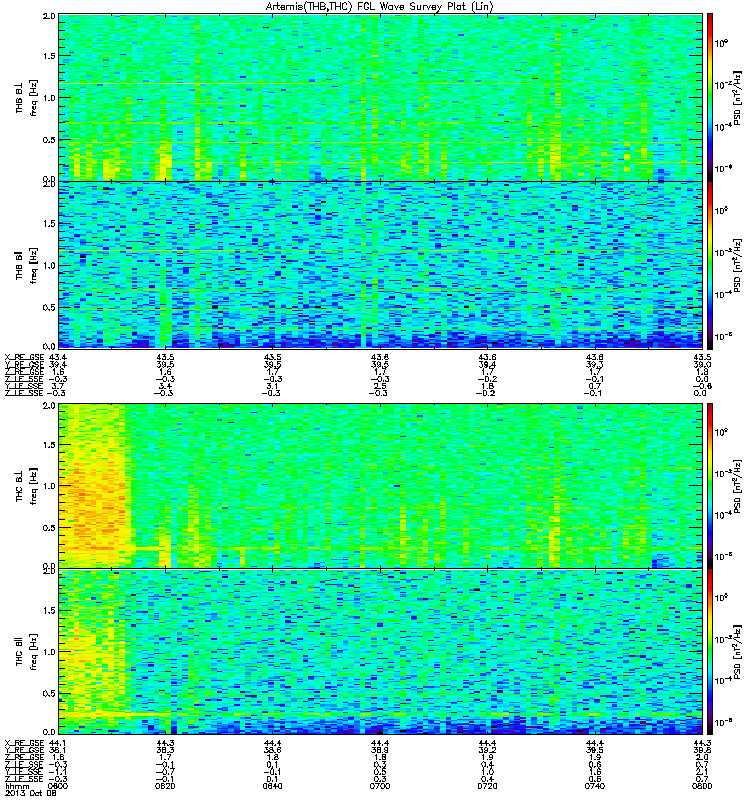
Task: Select the color bar beside the THB B∥ panel
Action: [x=710, y=265]
